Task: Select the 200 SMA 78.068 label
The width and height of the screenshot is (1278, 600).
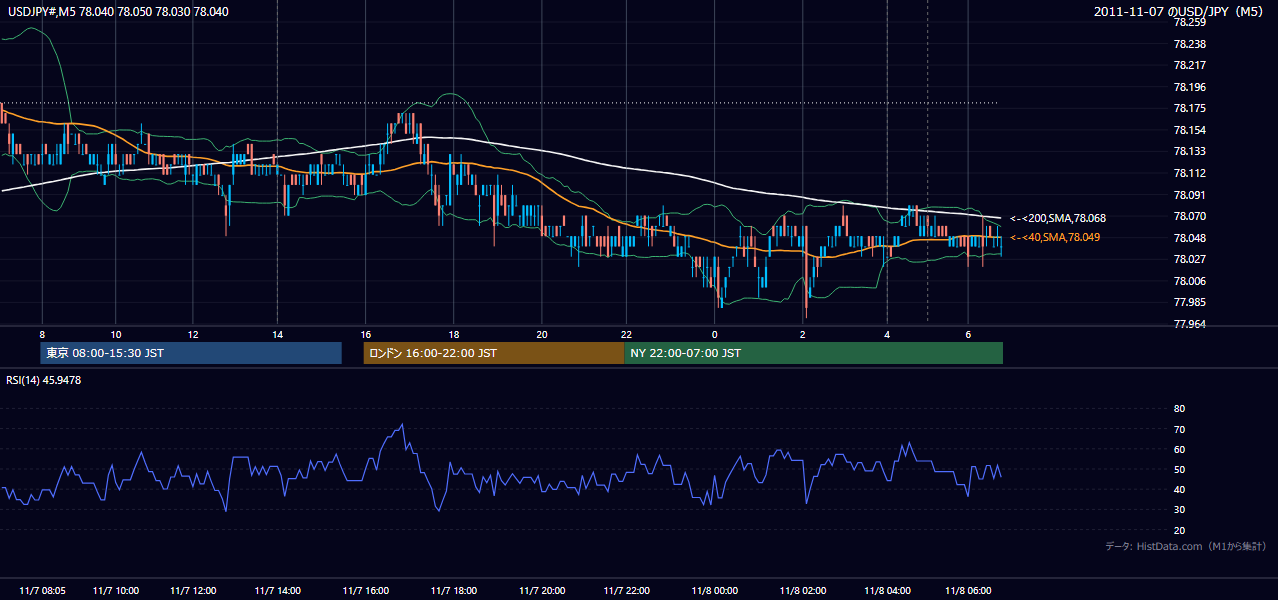Action: (1058, 218)
